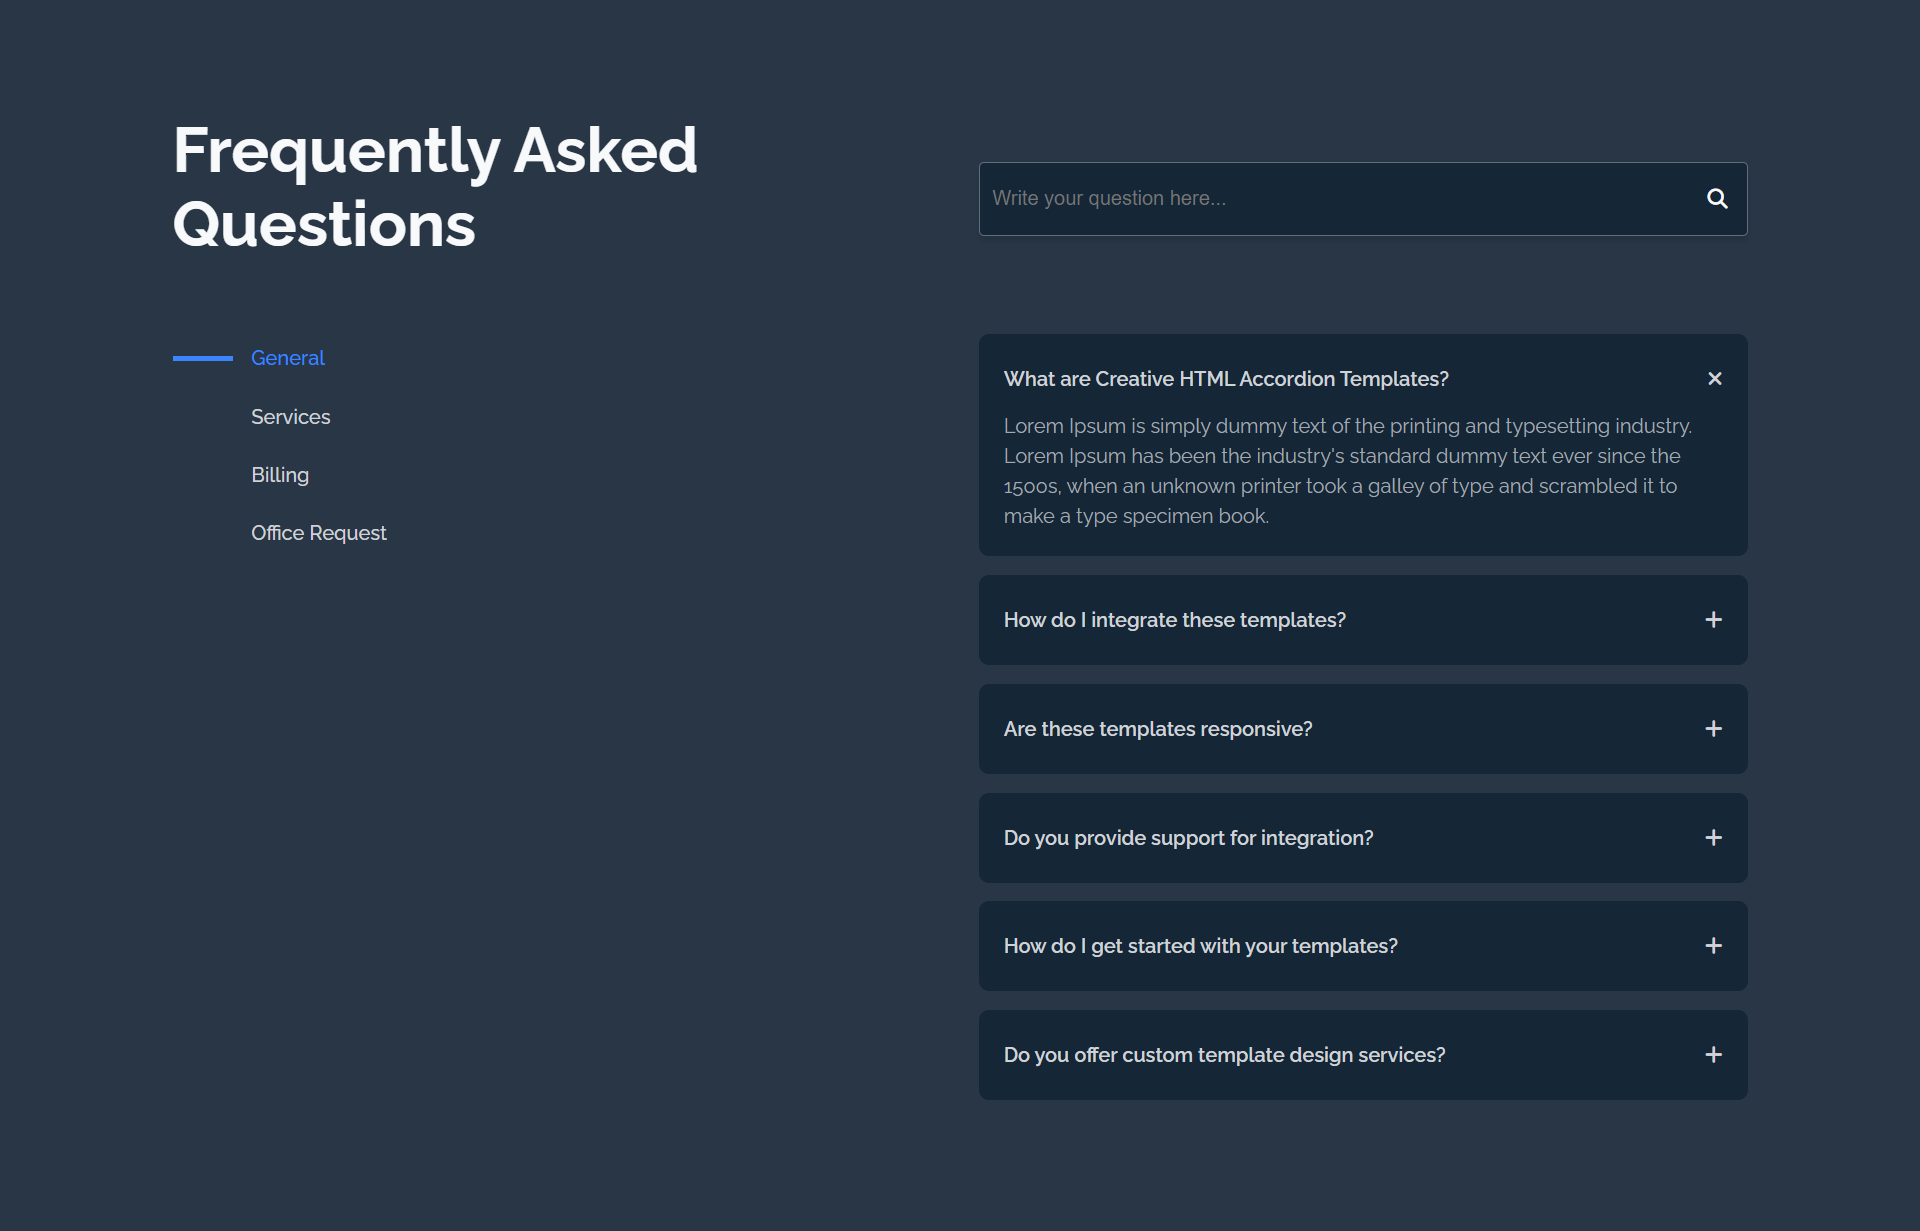Expand 'How do I integrate these templates?'
Screen dimensions: 1920x1231
pyautogui.click(x=1175, y=620)
